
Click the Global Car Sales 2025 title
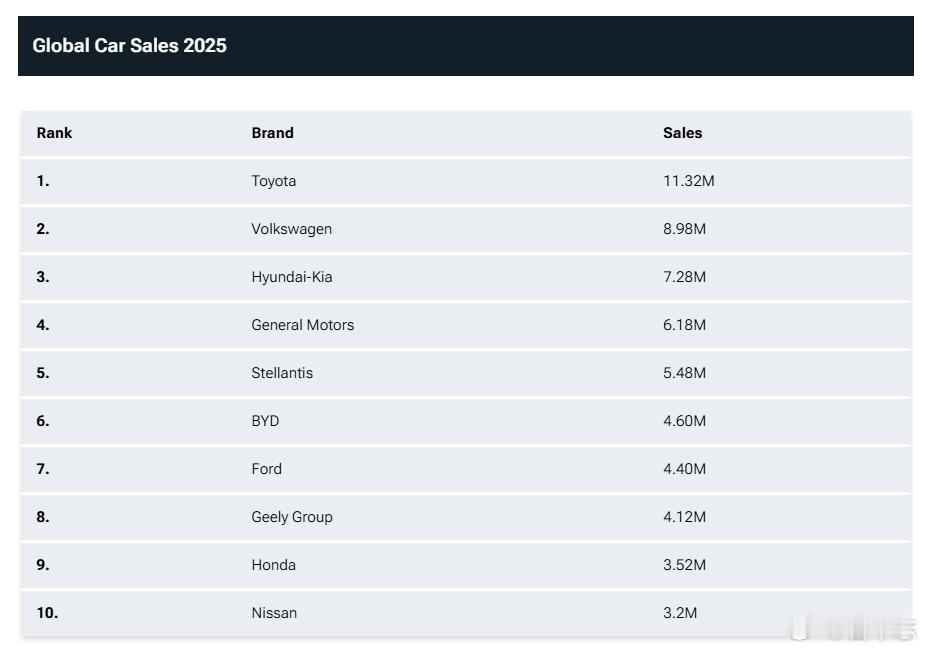pyautogui.click(x=129, y=45)
